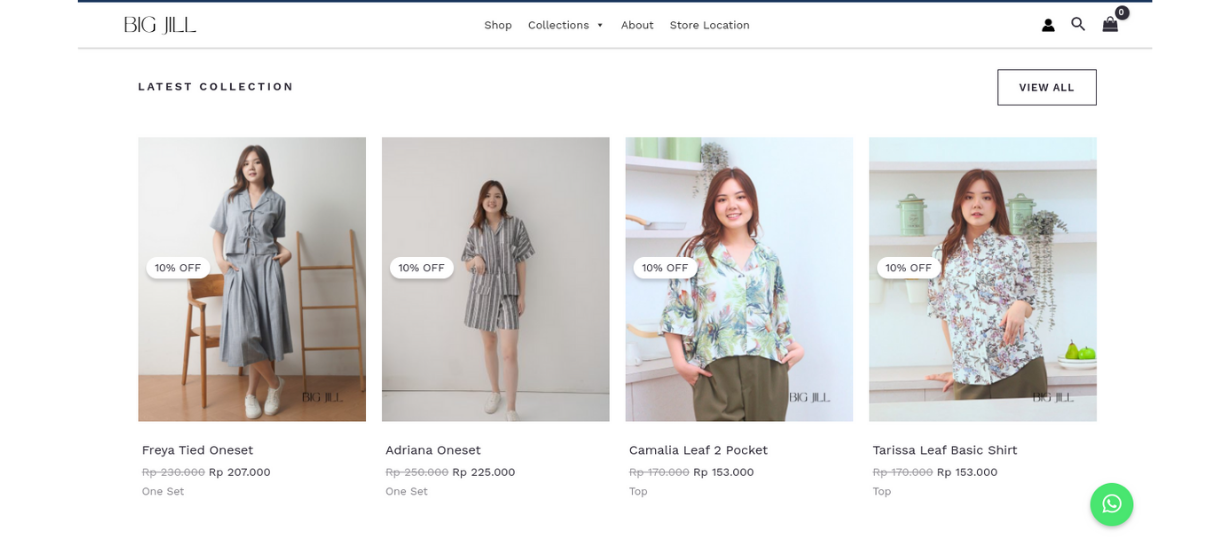The image size is (1230, 552).
Task: Go to the Shop menu item
Action: click(x=498, y=25)
